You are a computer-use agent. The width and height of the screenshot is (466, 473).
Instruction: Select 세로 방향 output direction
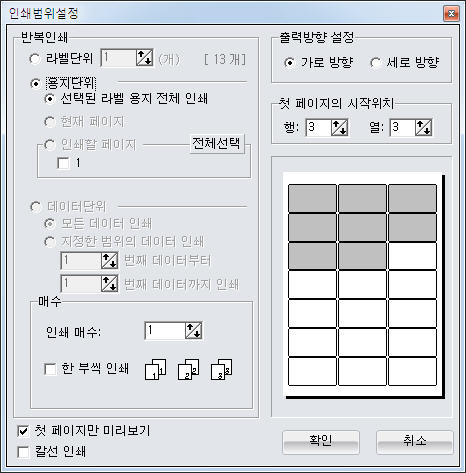pyautogui.click(x=375, y=63)
